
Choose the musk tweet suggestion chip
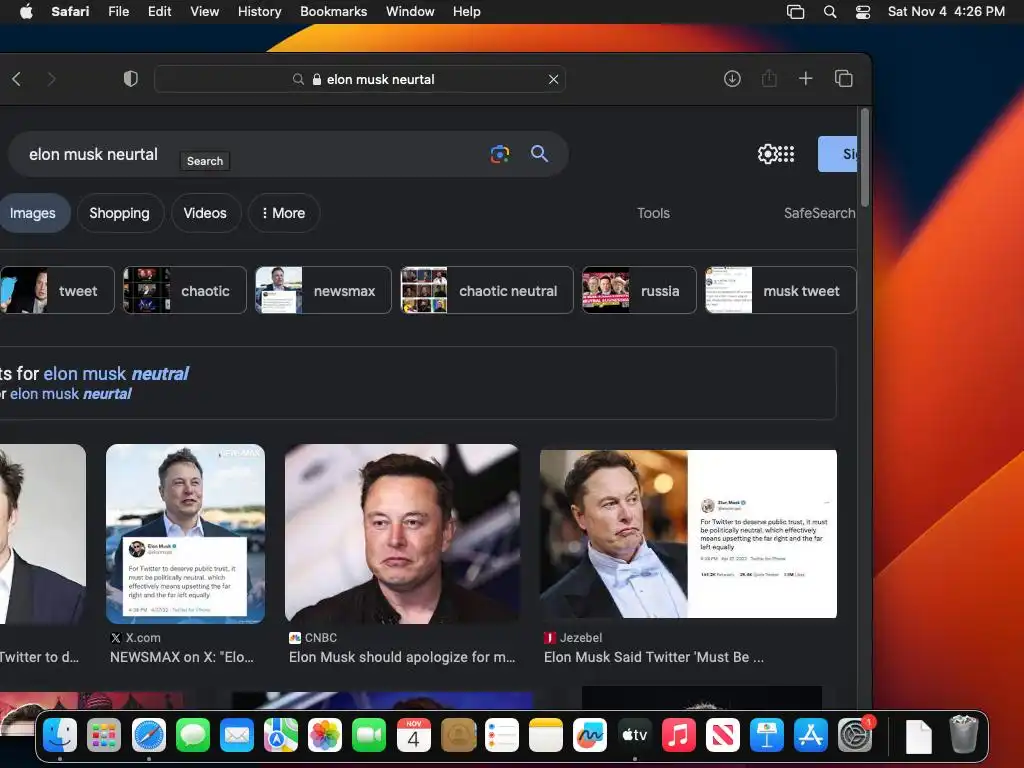coord(780,291)
